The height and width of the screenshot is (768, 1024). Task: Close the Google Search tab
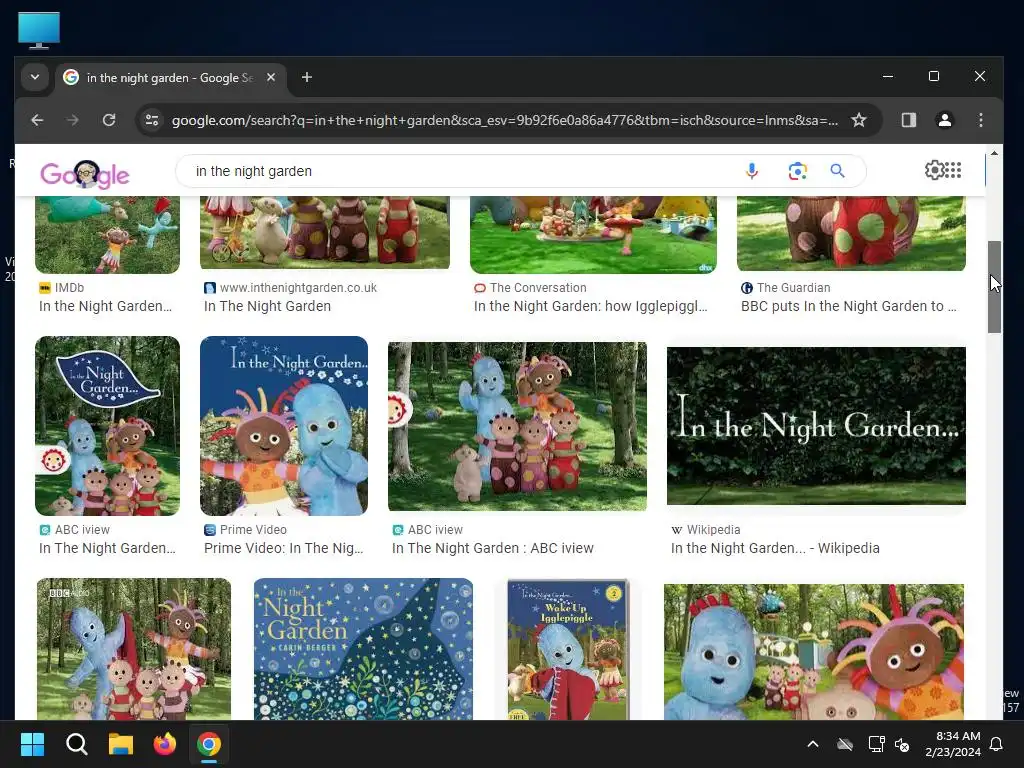pos(271,77)
